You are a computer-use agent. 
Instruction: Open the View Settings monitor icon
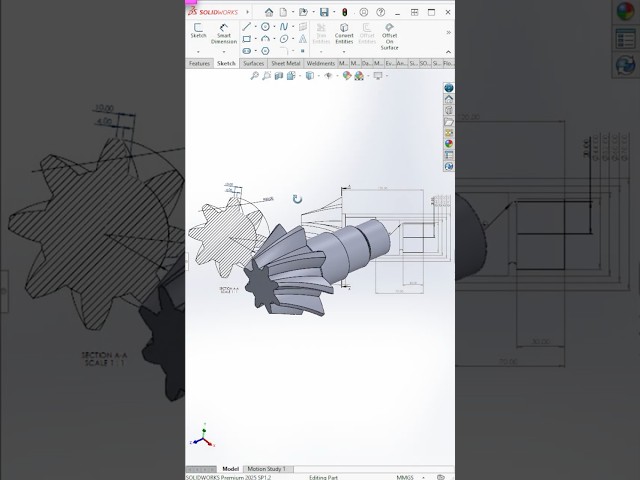click(378, 76)
